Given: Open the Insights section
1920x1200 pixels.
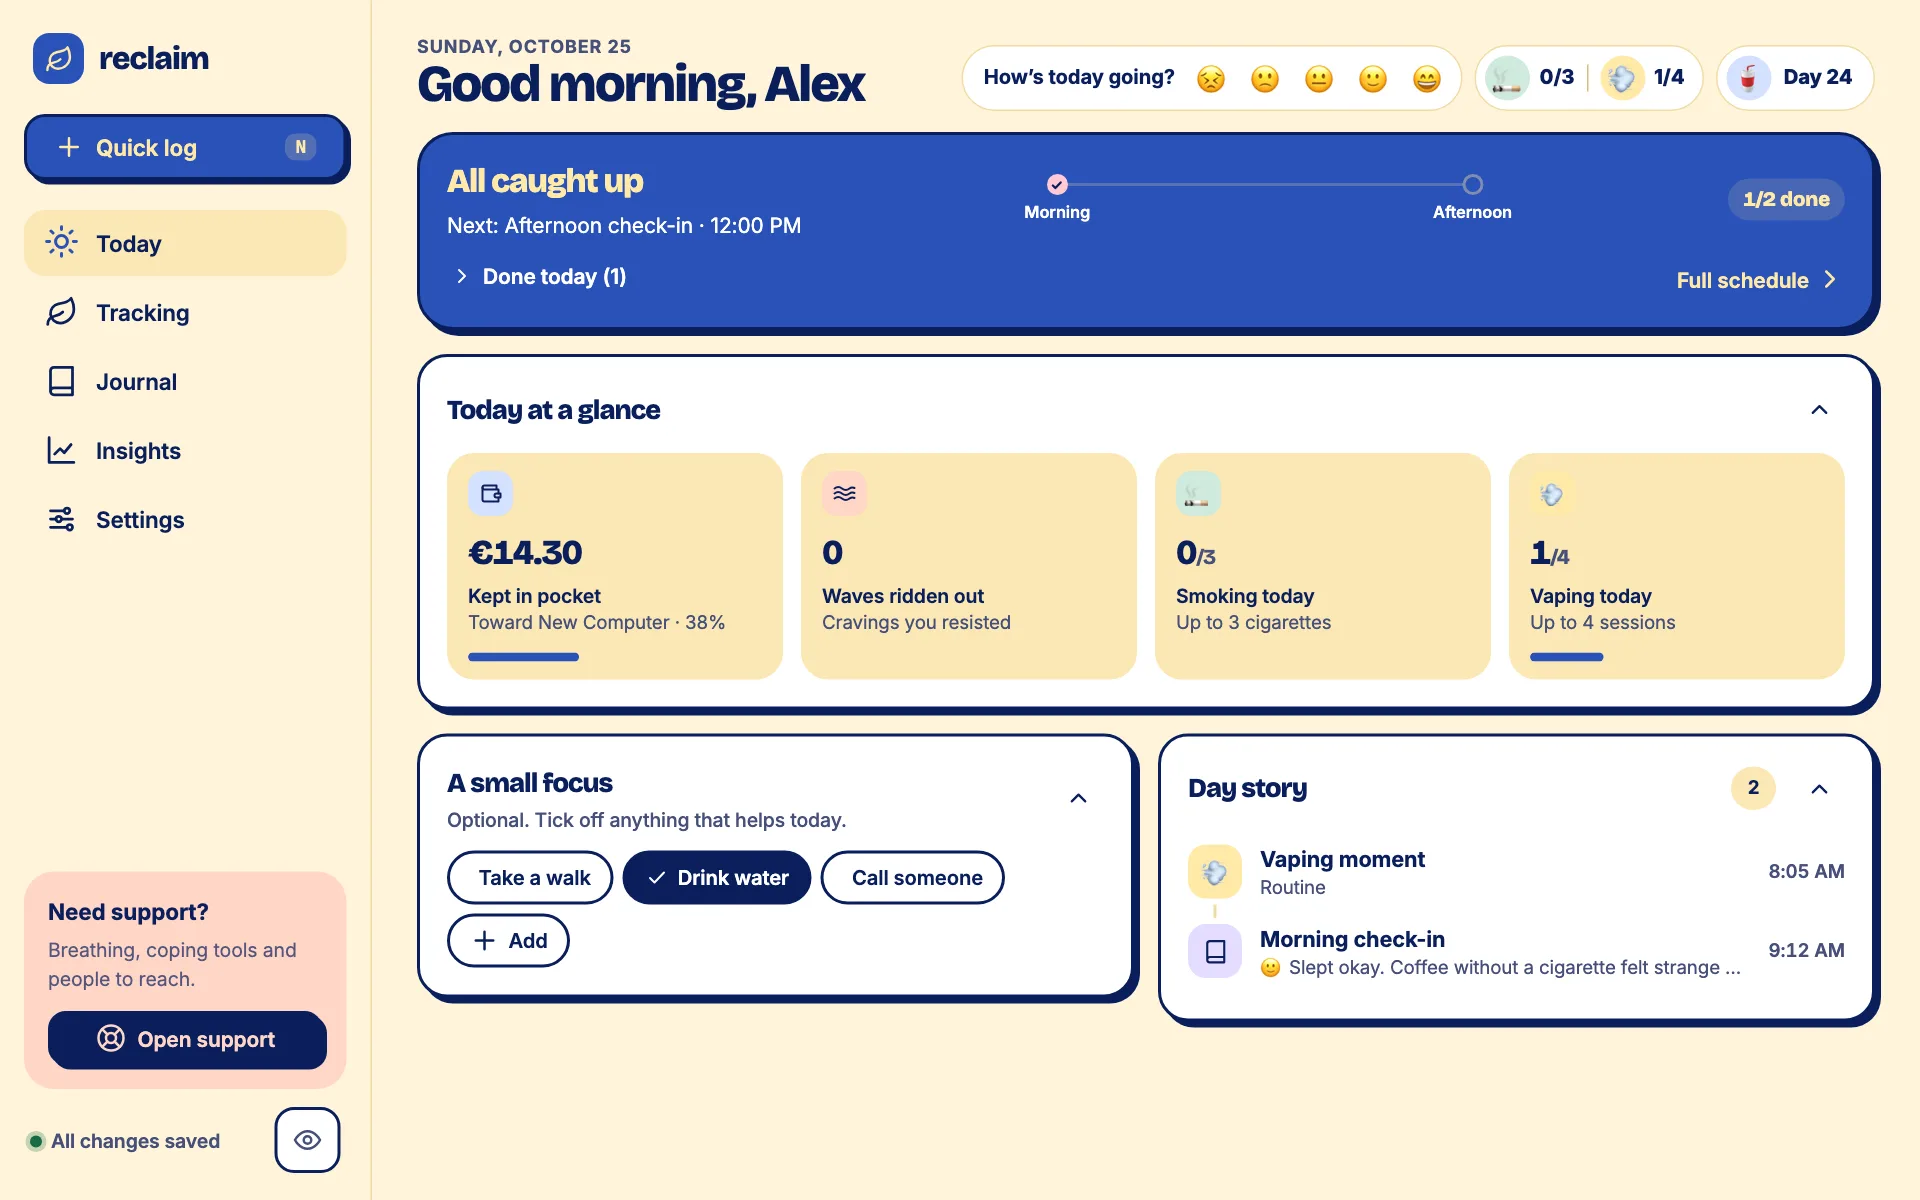Looking at the screenshot, I should (186, 451).
